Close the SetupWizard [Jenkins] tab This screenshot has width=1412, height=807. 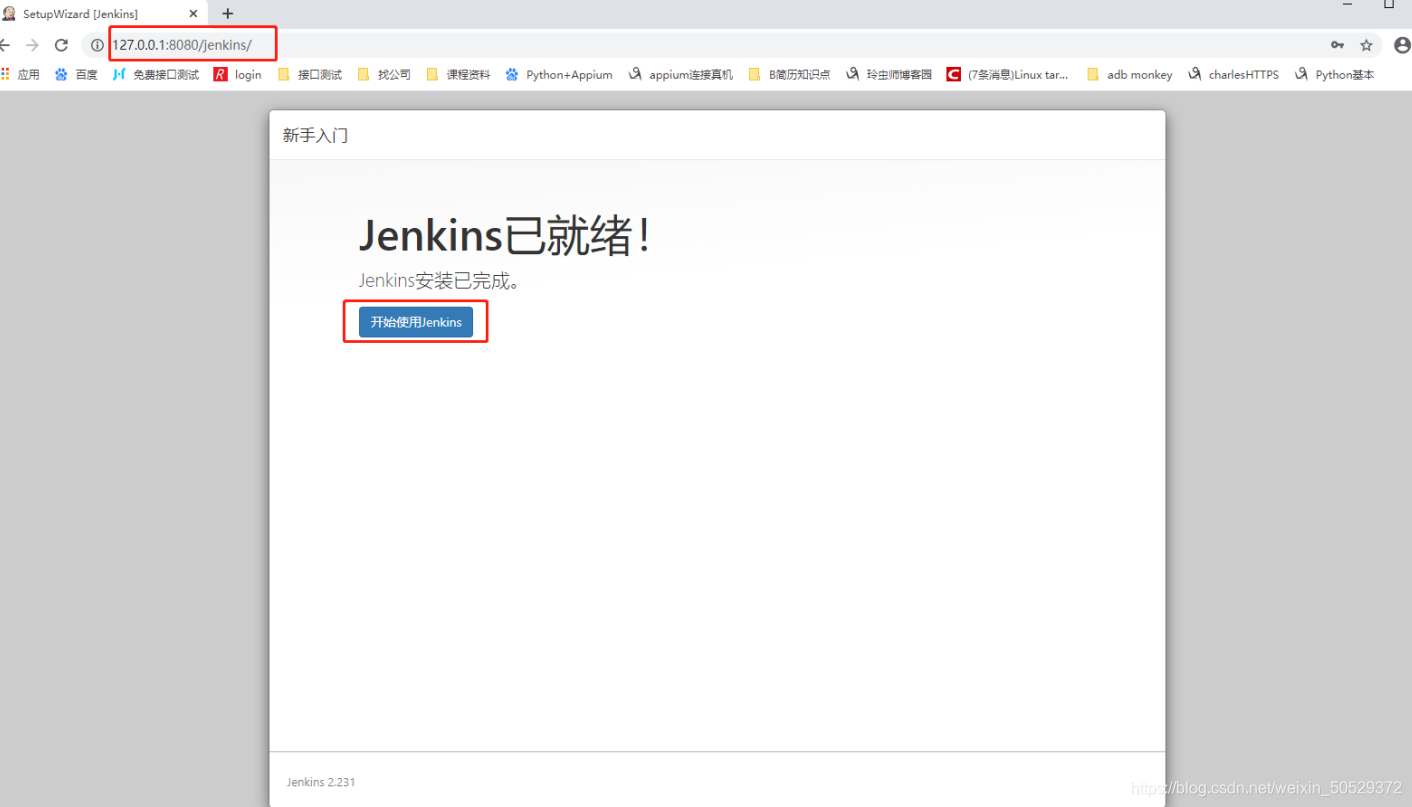click(193, 14)
